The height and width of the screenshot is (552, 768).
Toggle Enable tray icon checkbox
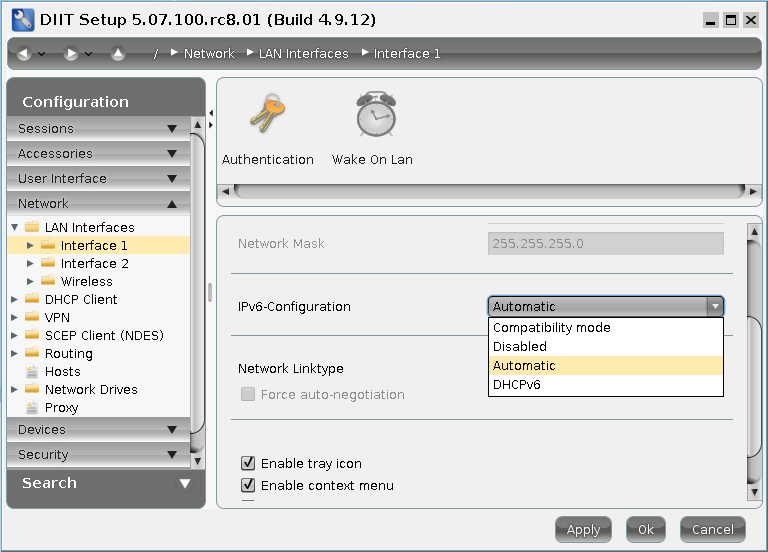tap(248, 463)
